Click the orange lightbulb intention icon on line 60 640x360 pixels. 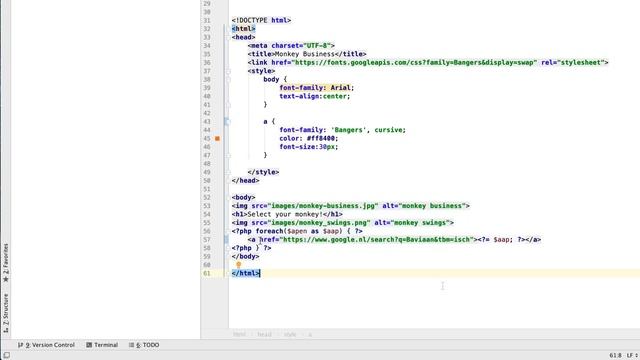[239, 264]
